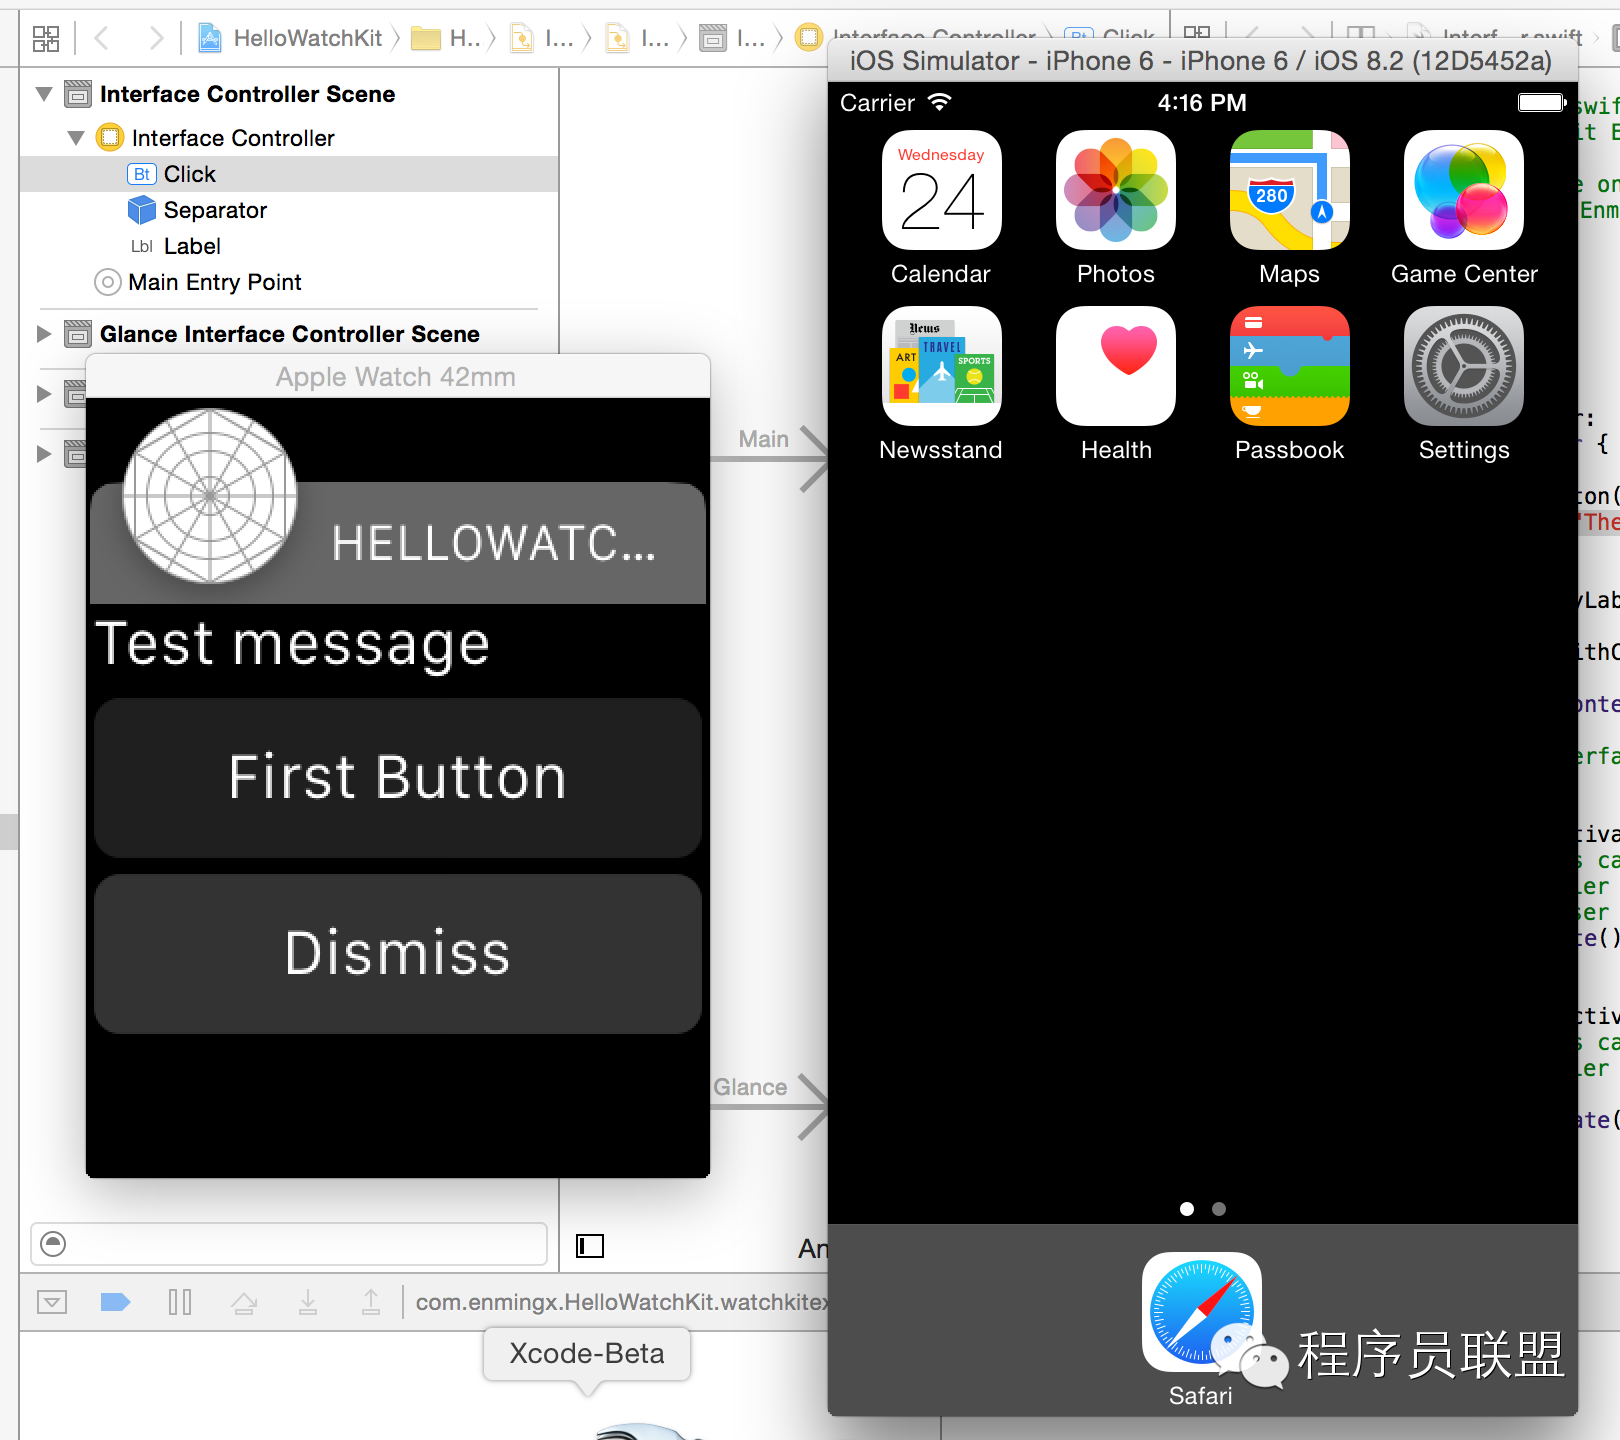
Task: Click the Apple Watch 42mm window title
Action: coord(396,377)
